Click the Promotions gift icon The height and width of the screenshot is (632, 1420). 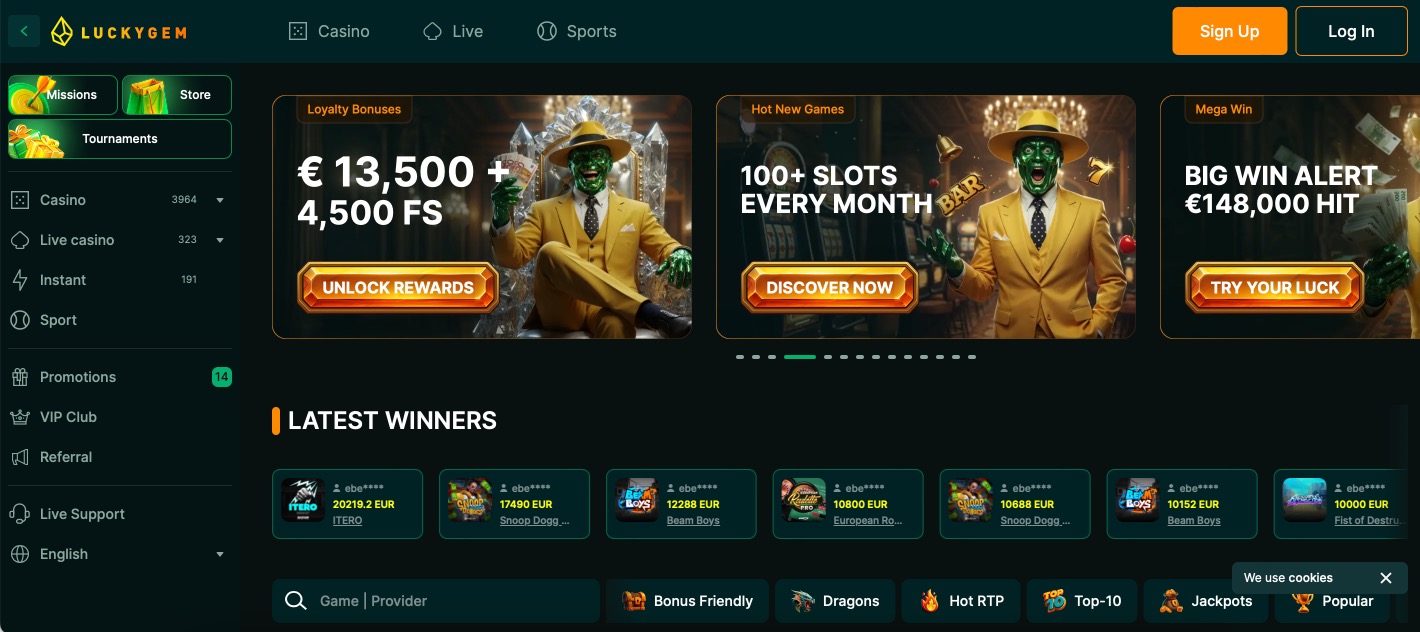click(x=20, y=377)
